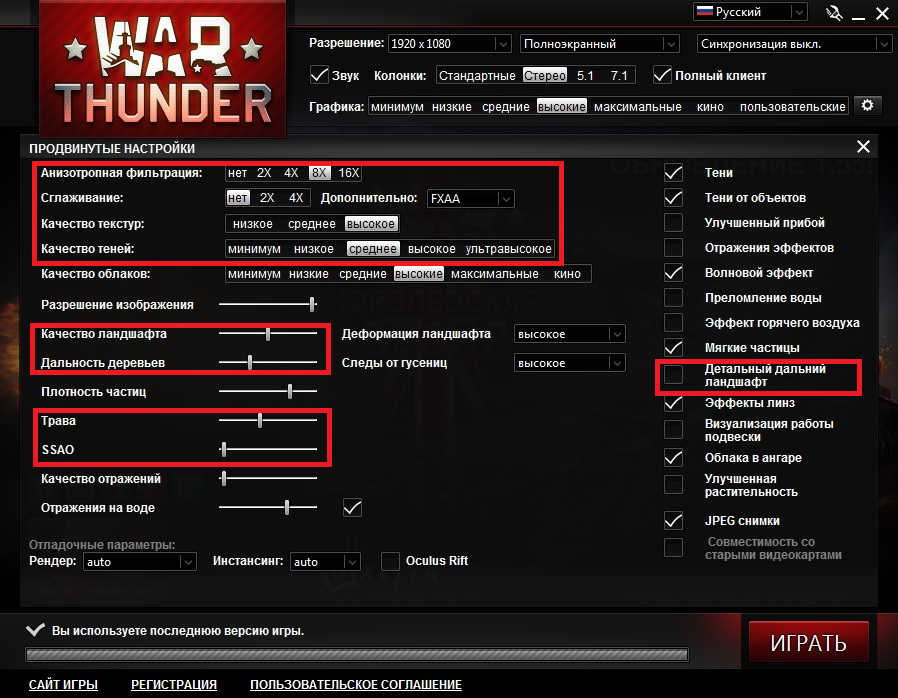898x698 pixels.
Task: Toggle the Полный клиент checkbox
Action: [x=662, y=75]
